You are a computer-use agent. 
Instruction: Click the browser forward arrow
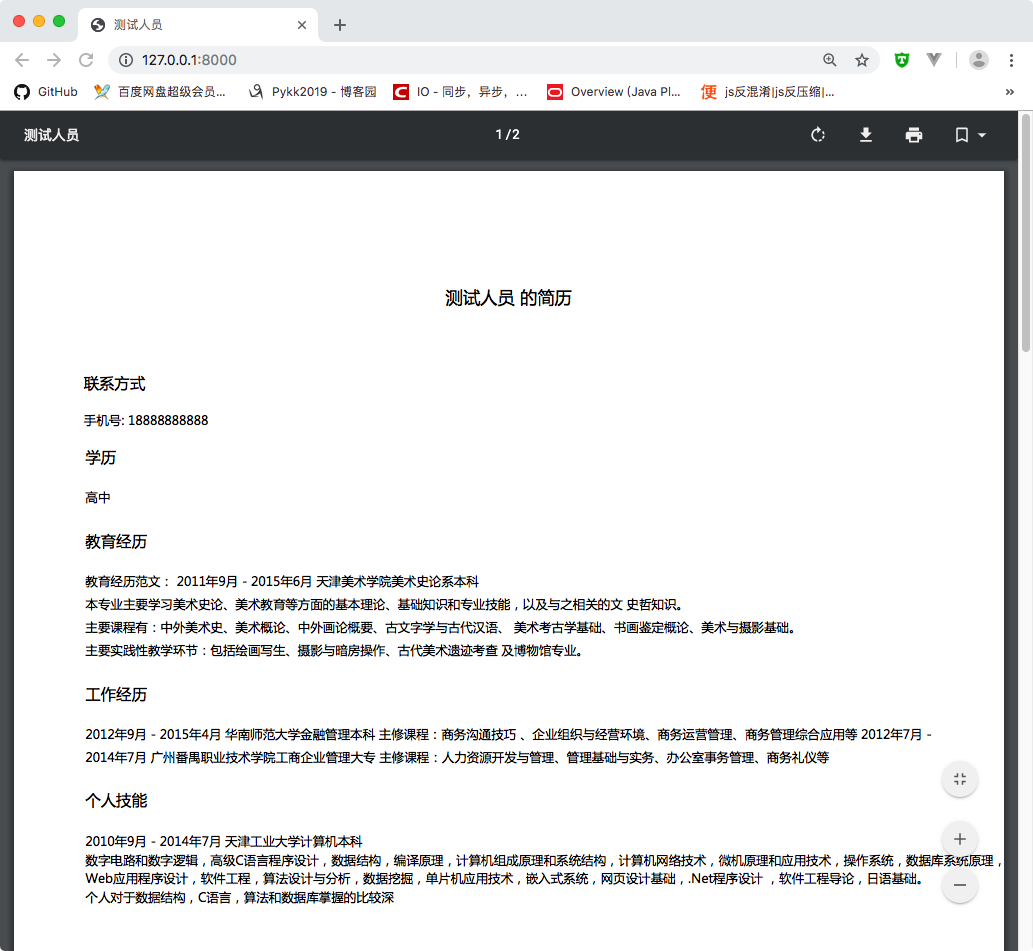coord(54,60)
